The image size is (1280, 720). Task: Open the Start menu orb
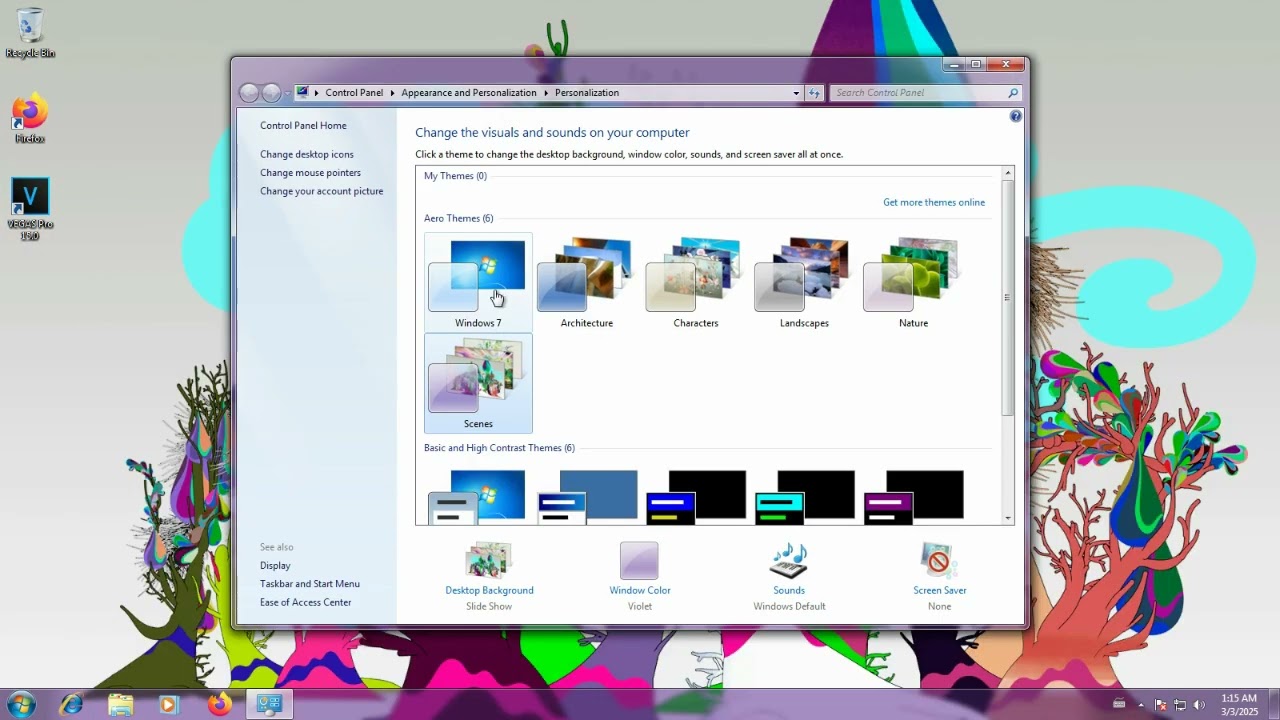click(20, 704)
